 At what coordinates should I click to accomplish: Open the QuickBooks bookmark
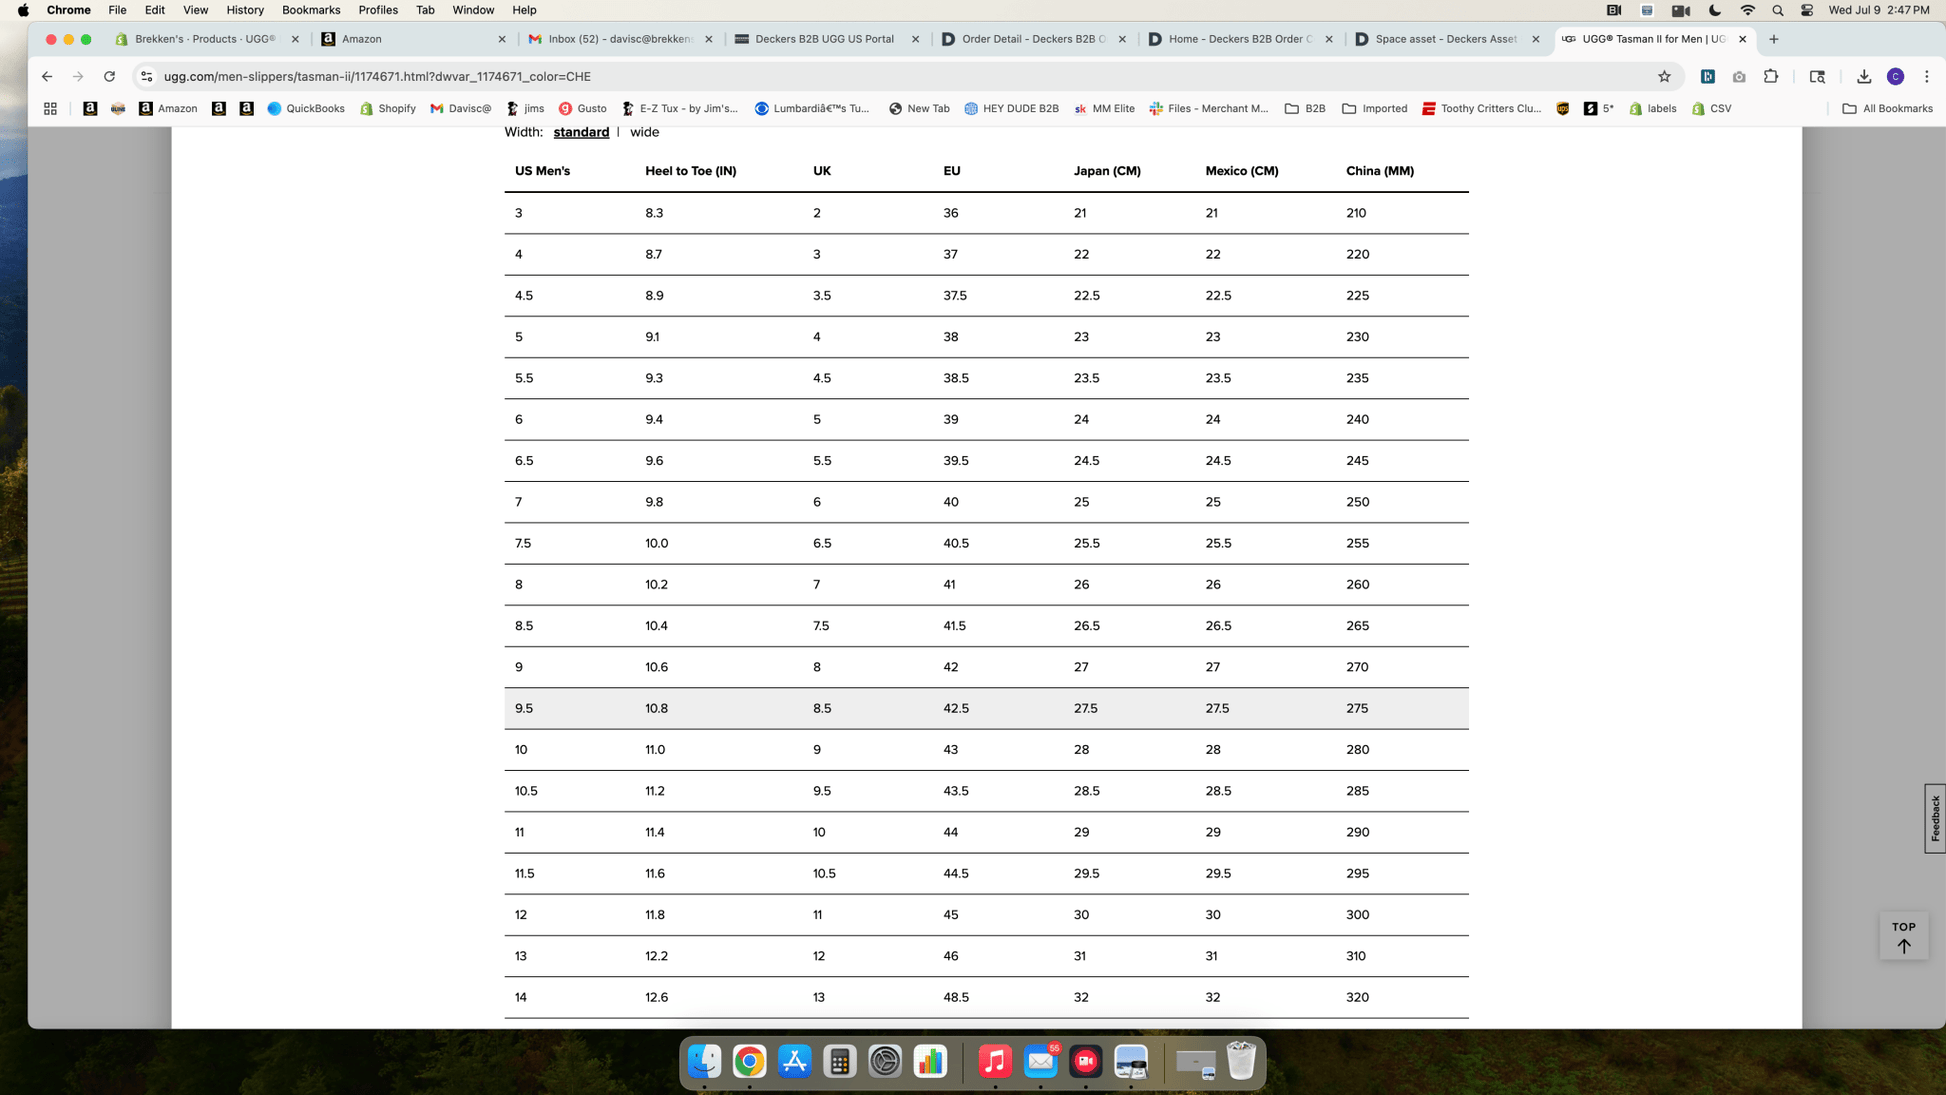click(305, 108)
